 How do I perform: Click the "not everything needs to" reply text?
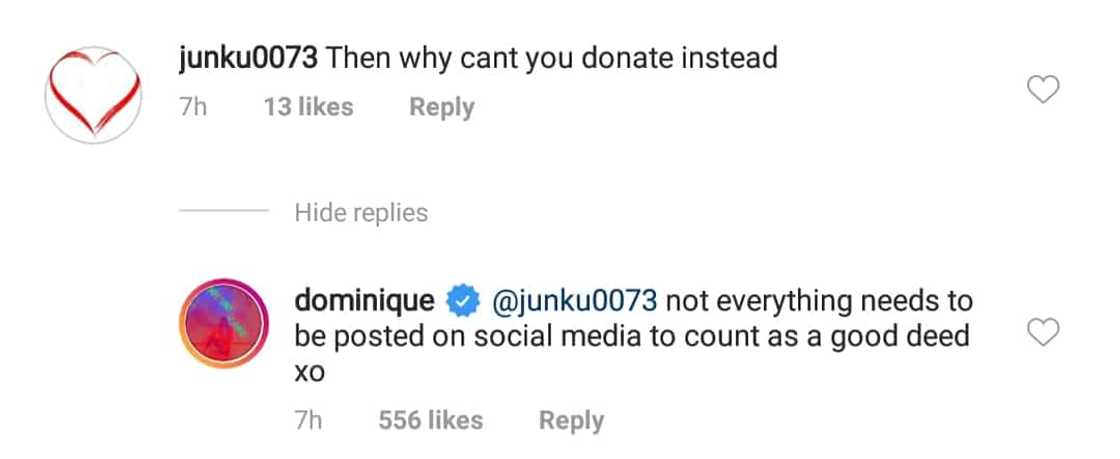818,299
